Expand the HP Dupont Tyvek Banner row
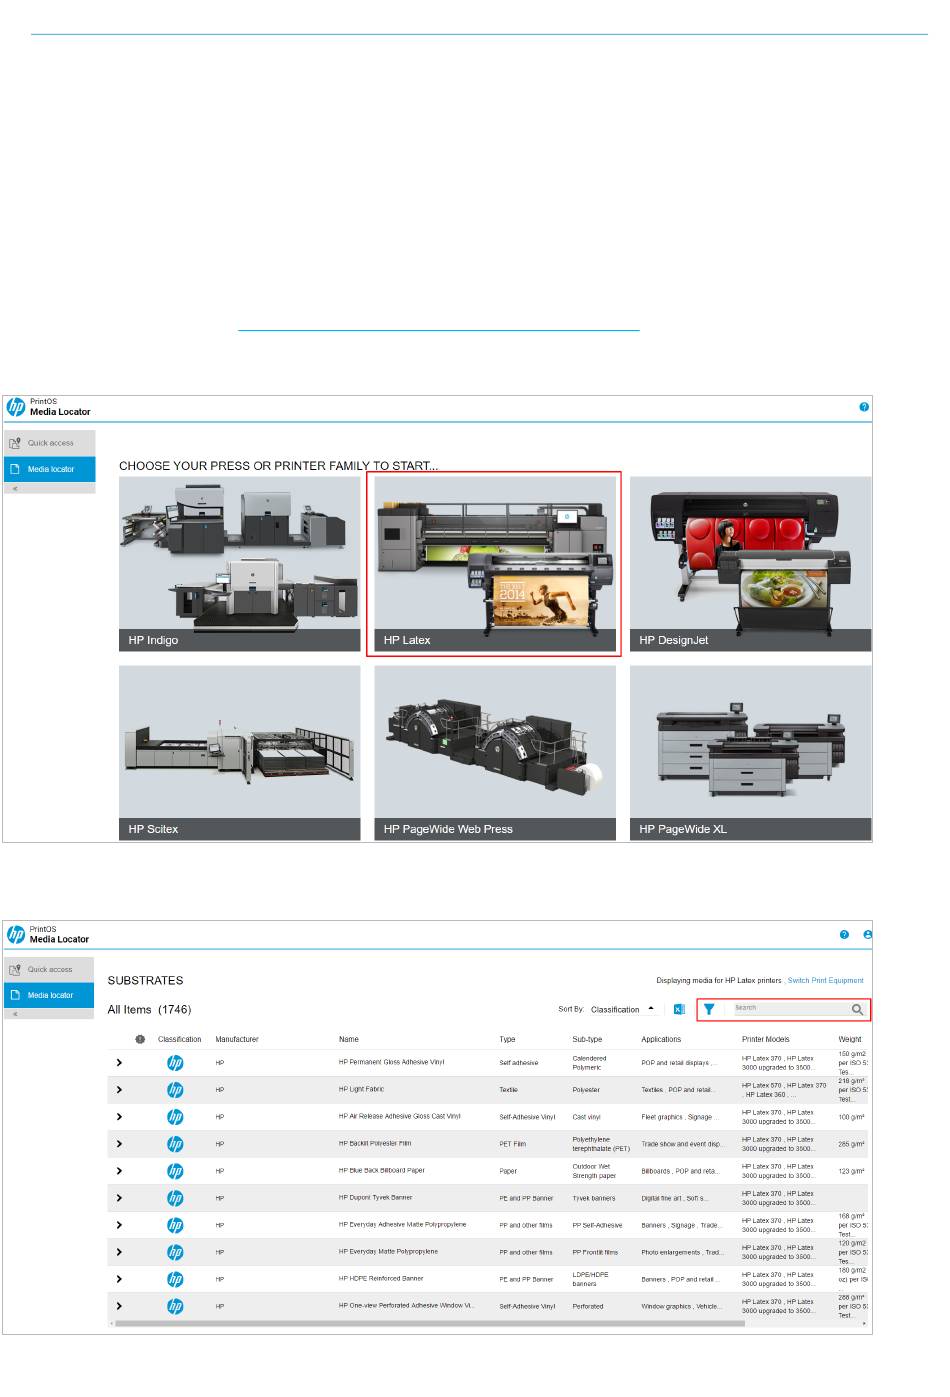Viewport: 950px width, 1397px height. 119,1198
